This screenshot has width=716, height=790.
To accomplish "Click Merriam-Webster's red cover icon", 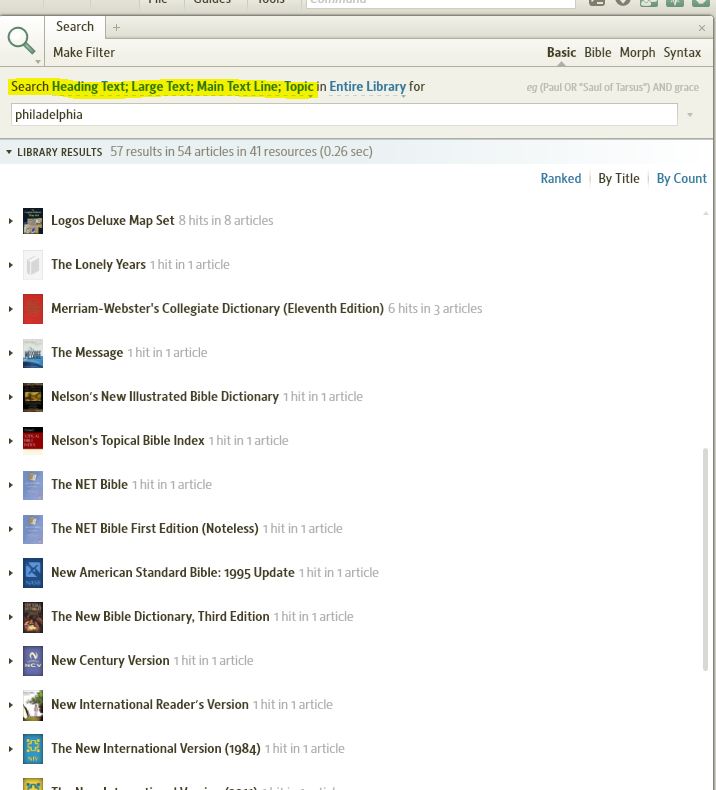I will click(x=33, y=309).
